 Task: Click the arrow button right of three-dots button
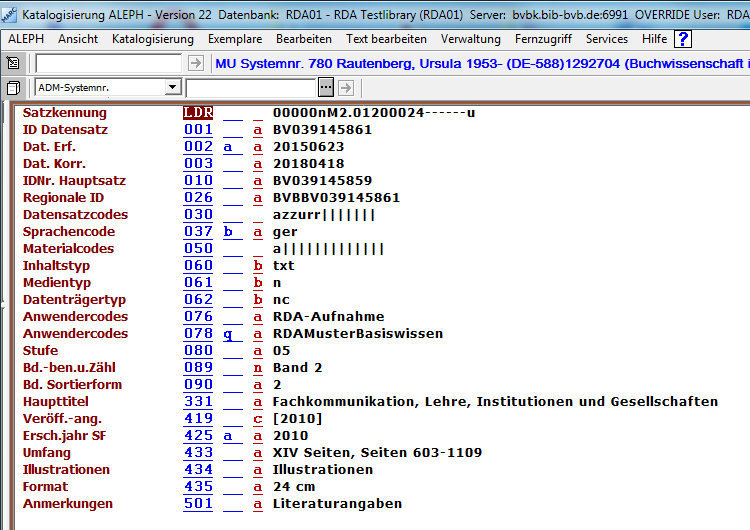tap(345, 88)
